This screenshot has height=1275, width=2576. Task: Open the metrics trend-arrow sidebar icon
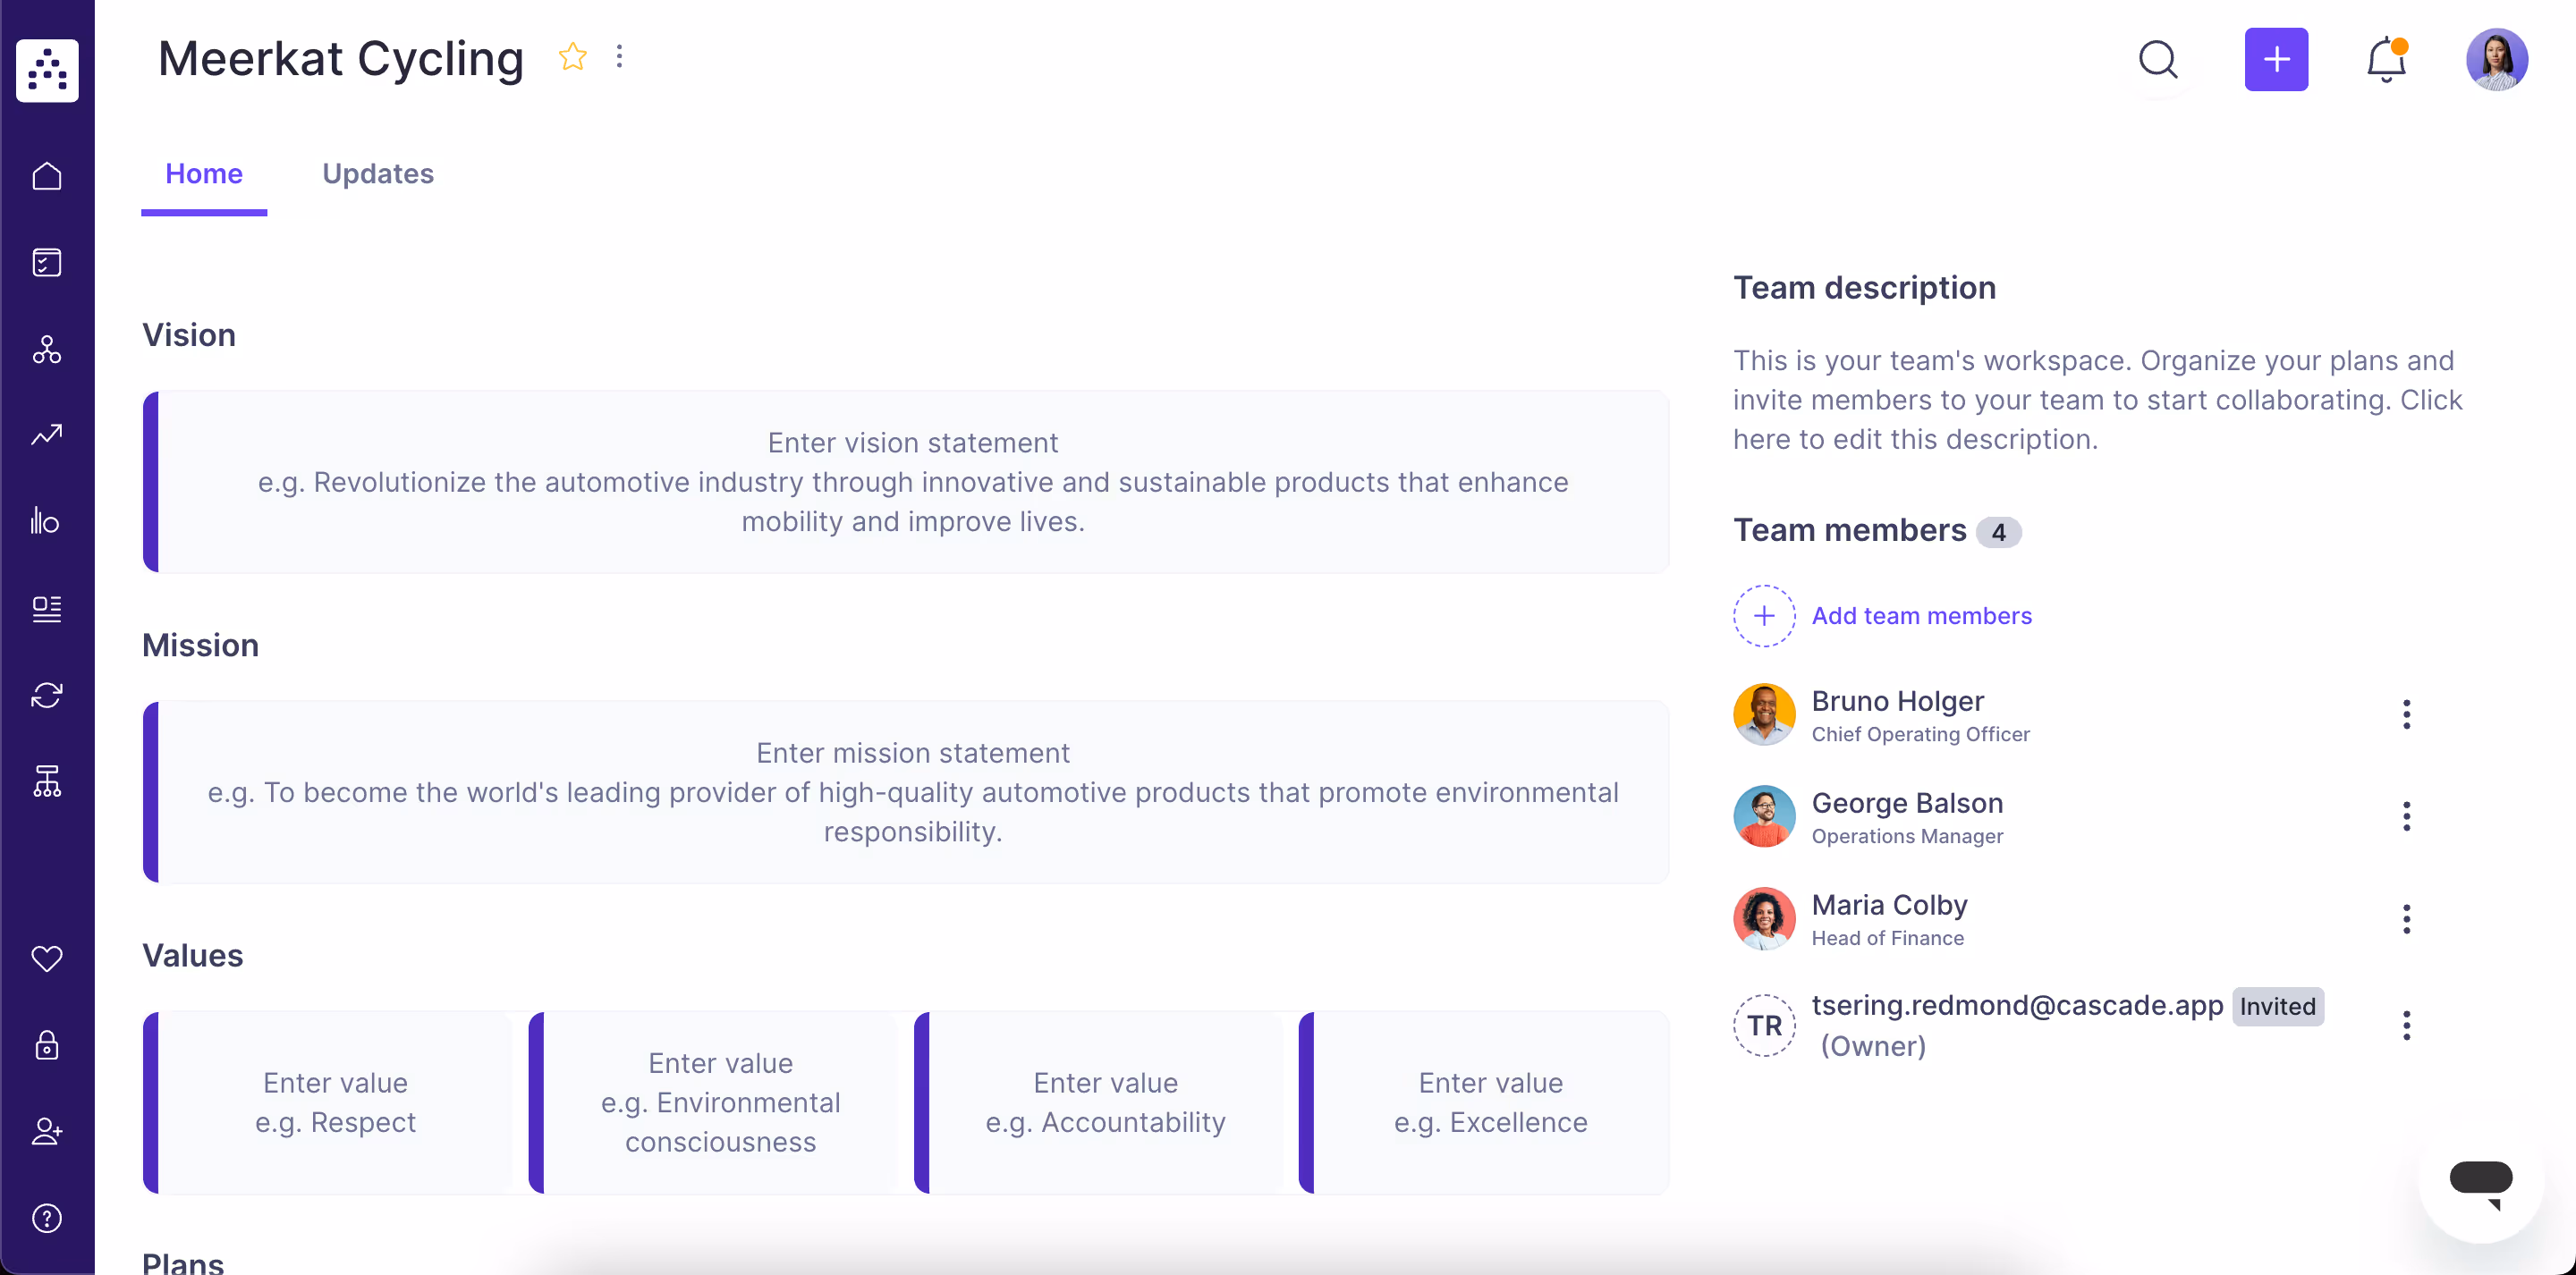coord(47,435)
